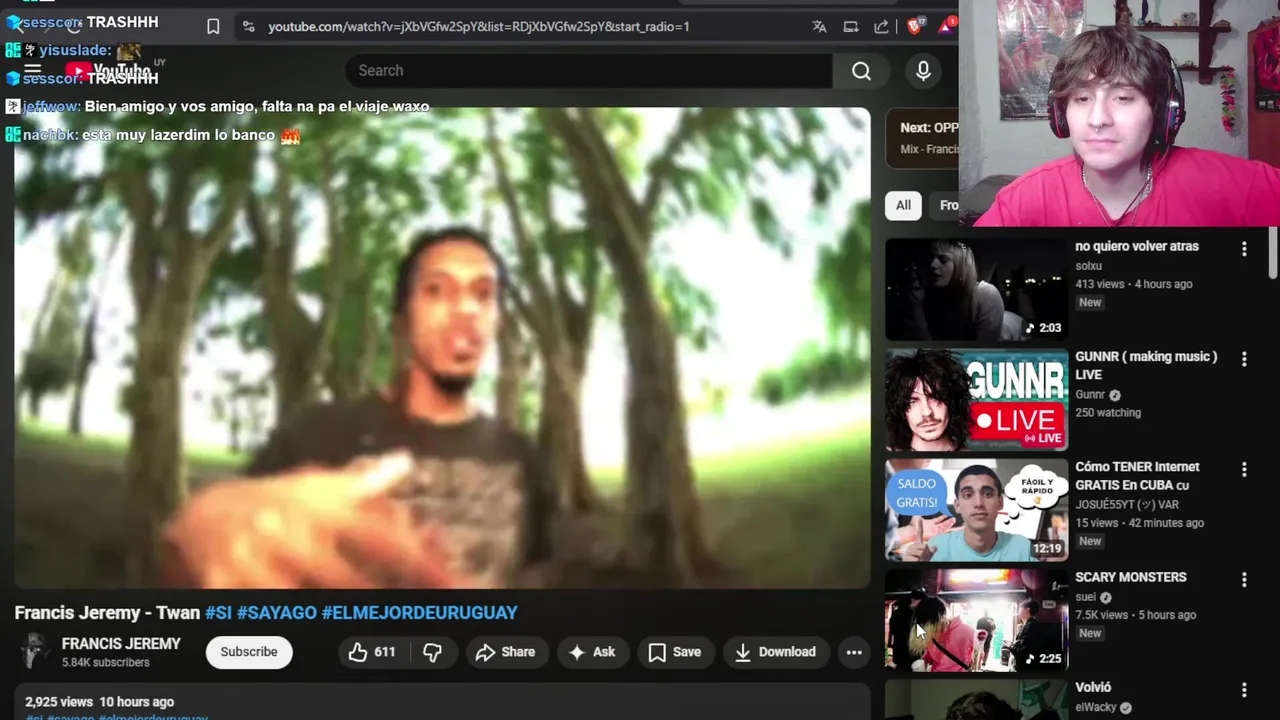
Task: Open options for Volvió video
Action: (1244, 689)
